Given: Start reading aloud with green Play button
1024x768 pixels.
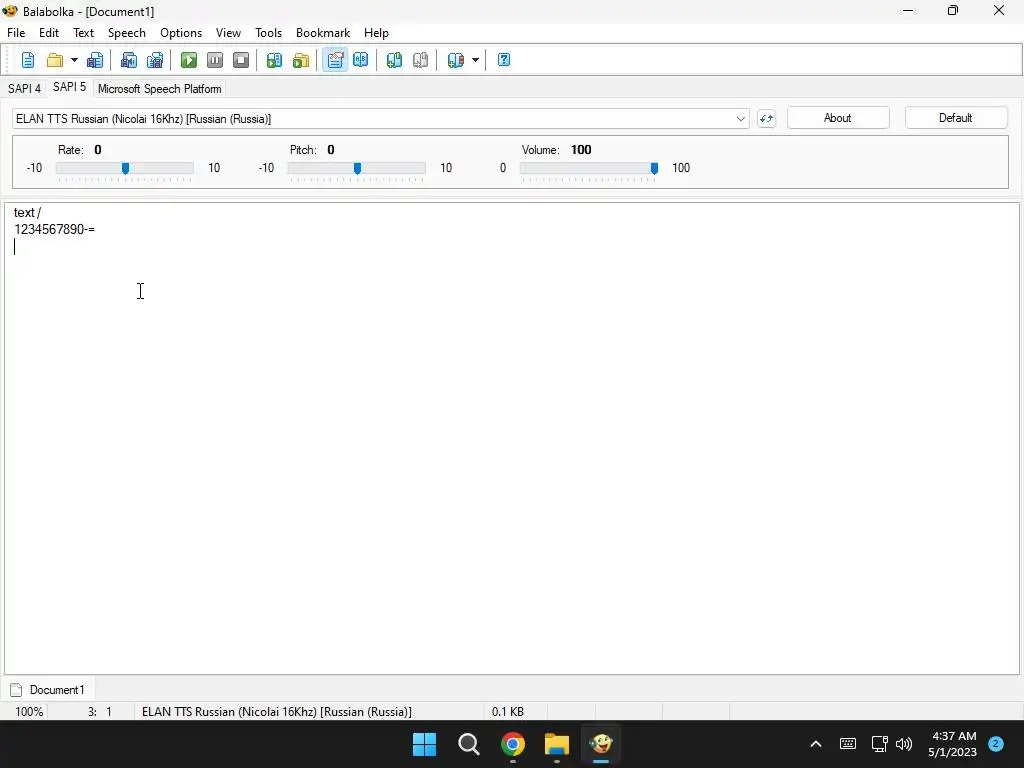Looking at the screenshot, I should [189, 60].
